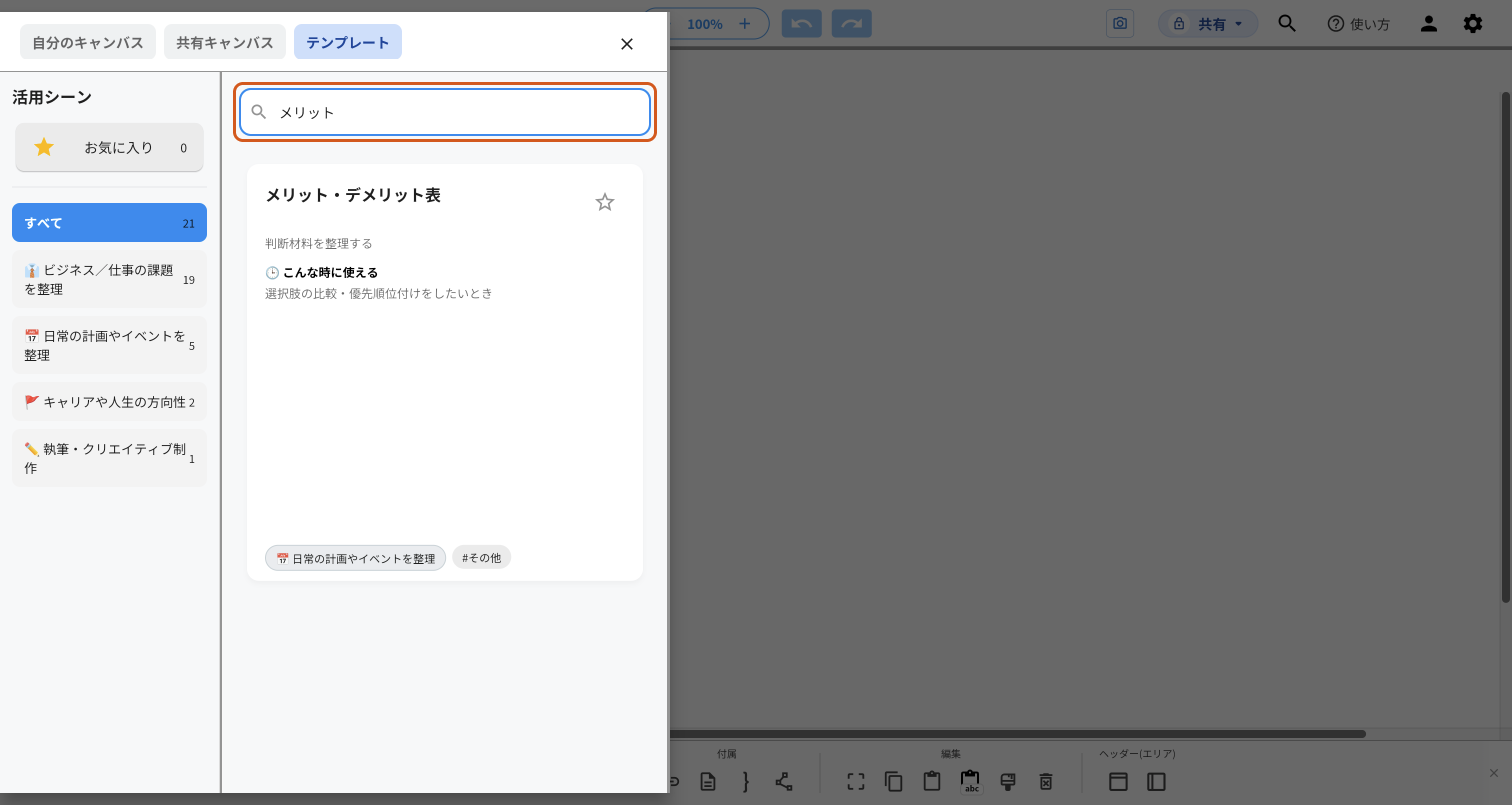Select キャリアや人生の方向性 category
The image size is (1512, 805).
pos(109,402)
